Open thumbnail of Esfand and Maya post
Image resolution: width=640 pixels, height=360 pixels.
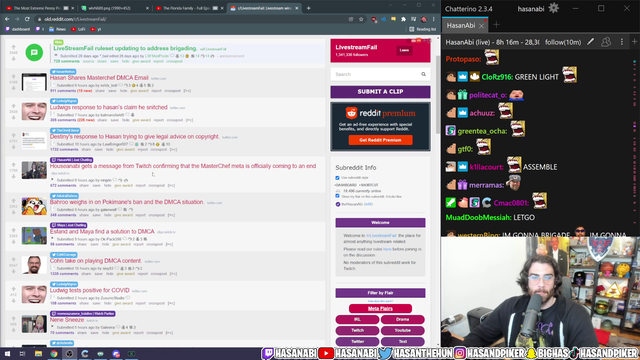(x=34, y=235)
